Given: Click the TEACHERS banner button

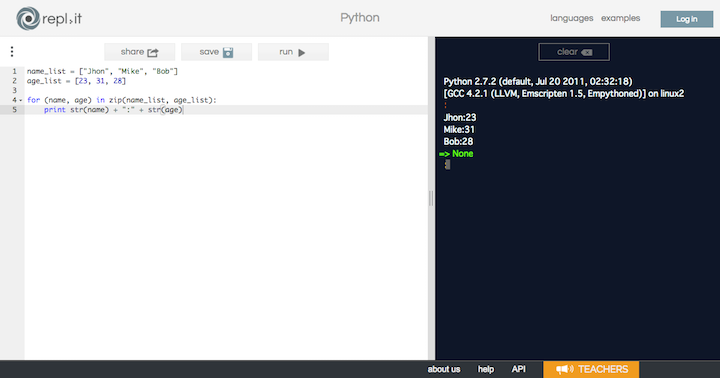Looking at the screenshot, I should pos(591,369).
